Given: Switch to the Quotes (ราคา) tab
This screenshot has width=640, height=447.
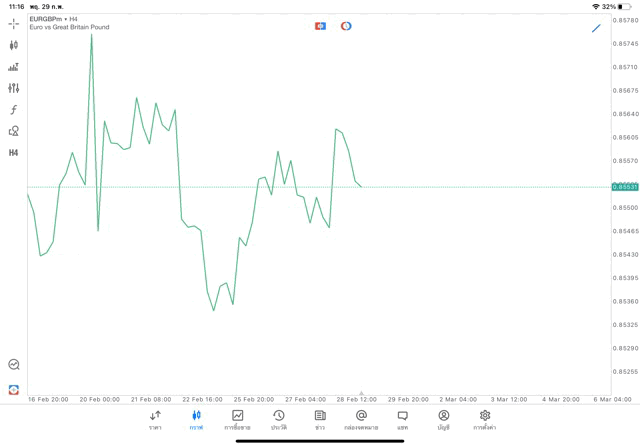Looking at the screenshot, I should (x=155, y=419).
